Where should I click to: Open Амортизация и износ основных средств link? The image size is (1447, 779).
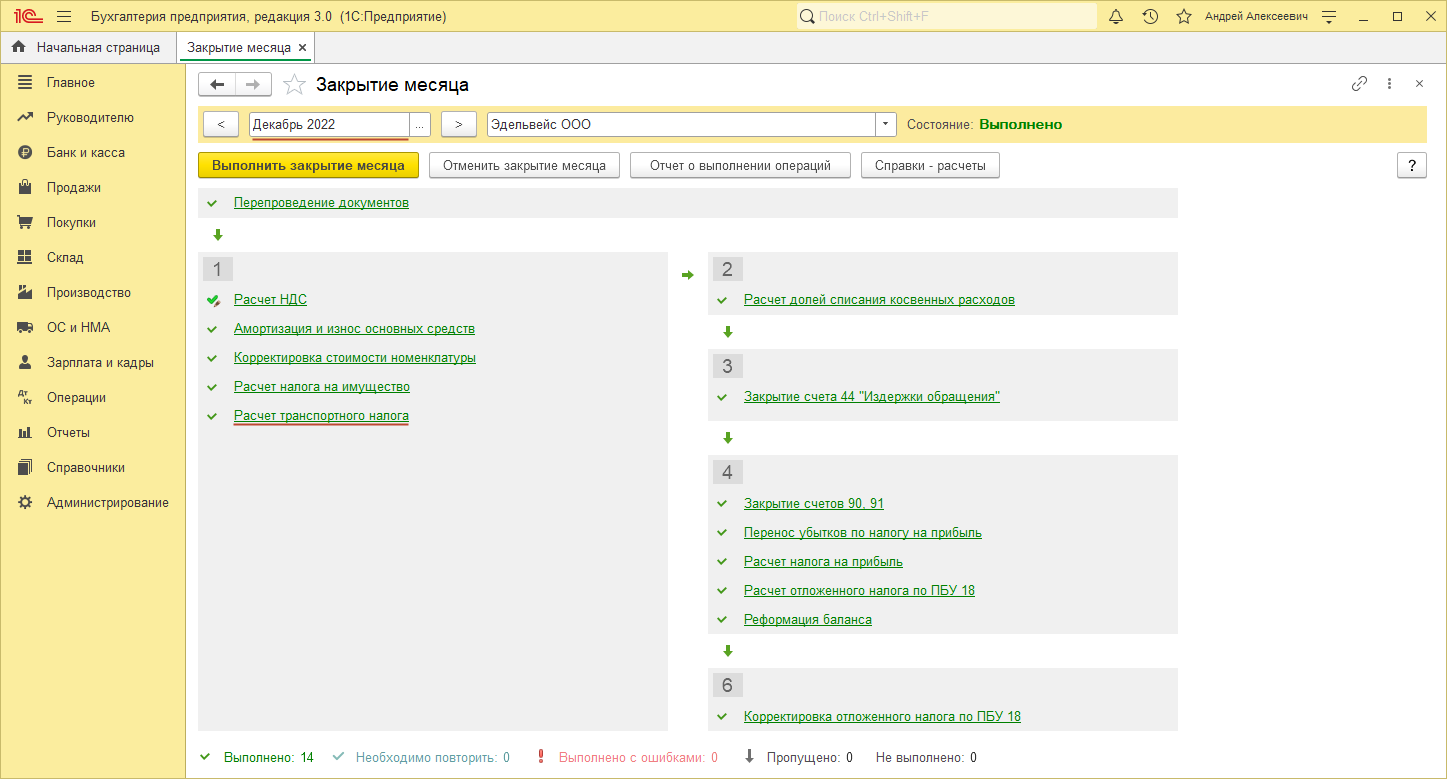(x=354, y=328)
